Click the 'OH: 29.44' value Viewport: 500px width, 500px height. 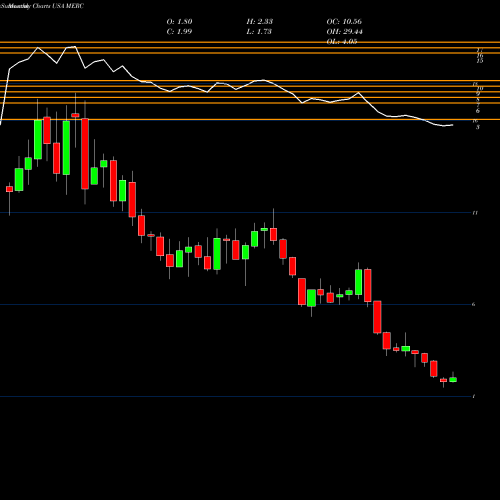(x=345, y=32)
